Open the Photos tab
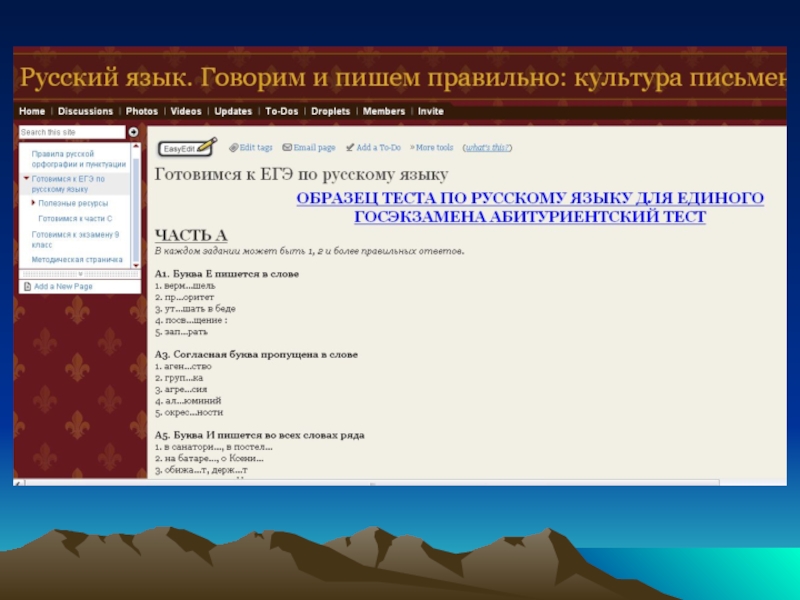800x600 pixels. click(x=142, y=111)
